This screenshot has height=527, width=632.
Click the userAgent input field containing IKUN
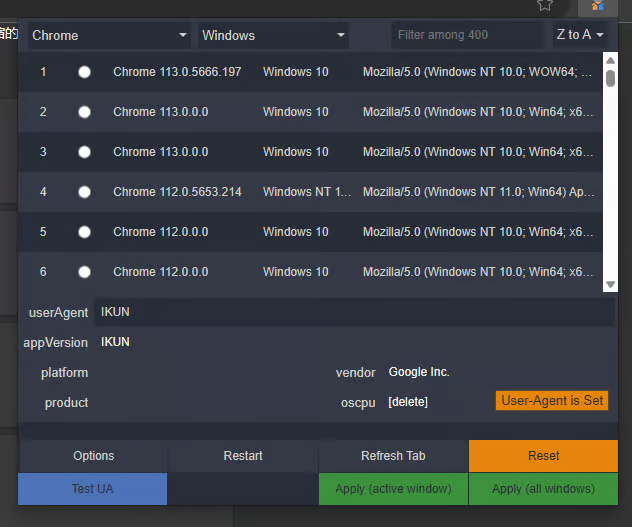(x=354, y=312)
